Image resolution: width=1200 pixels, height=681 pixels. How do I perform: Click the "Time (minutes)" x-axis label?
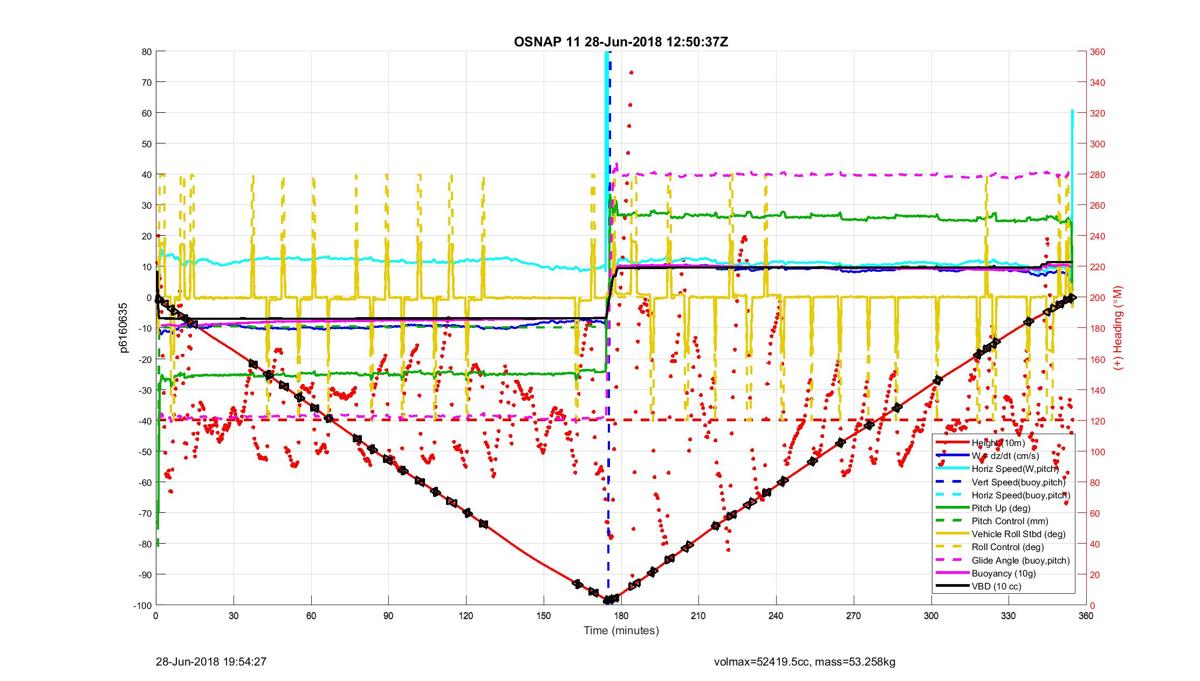[621, 630]
